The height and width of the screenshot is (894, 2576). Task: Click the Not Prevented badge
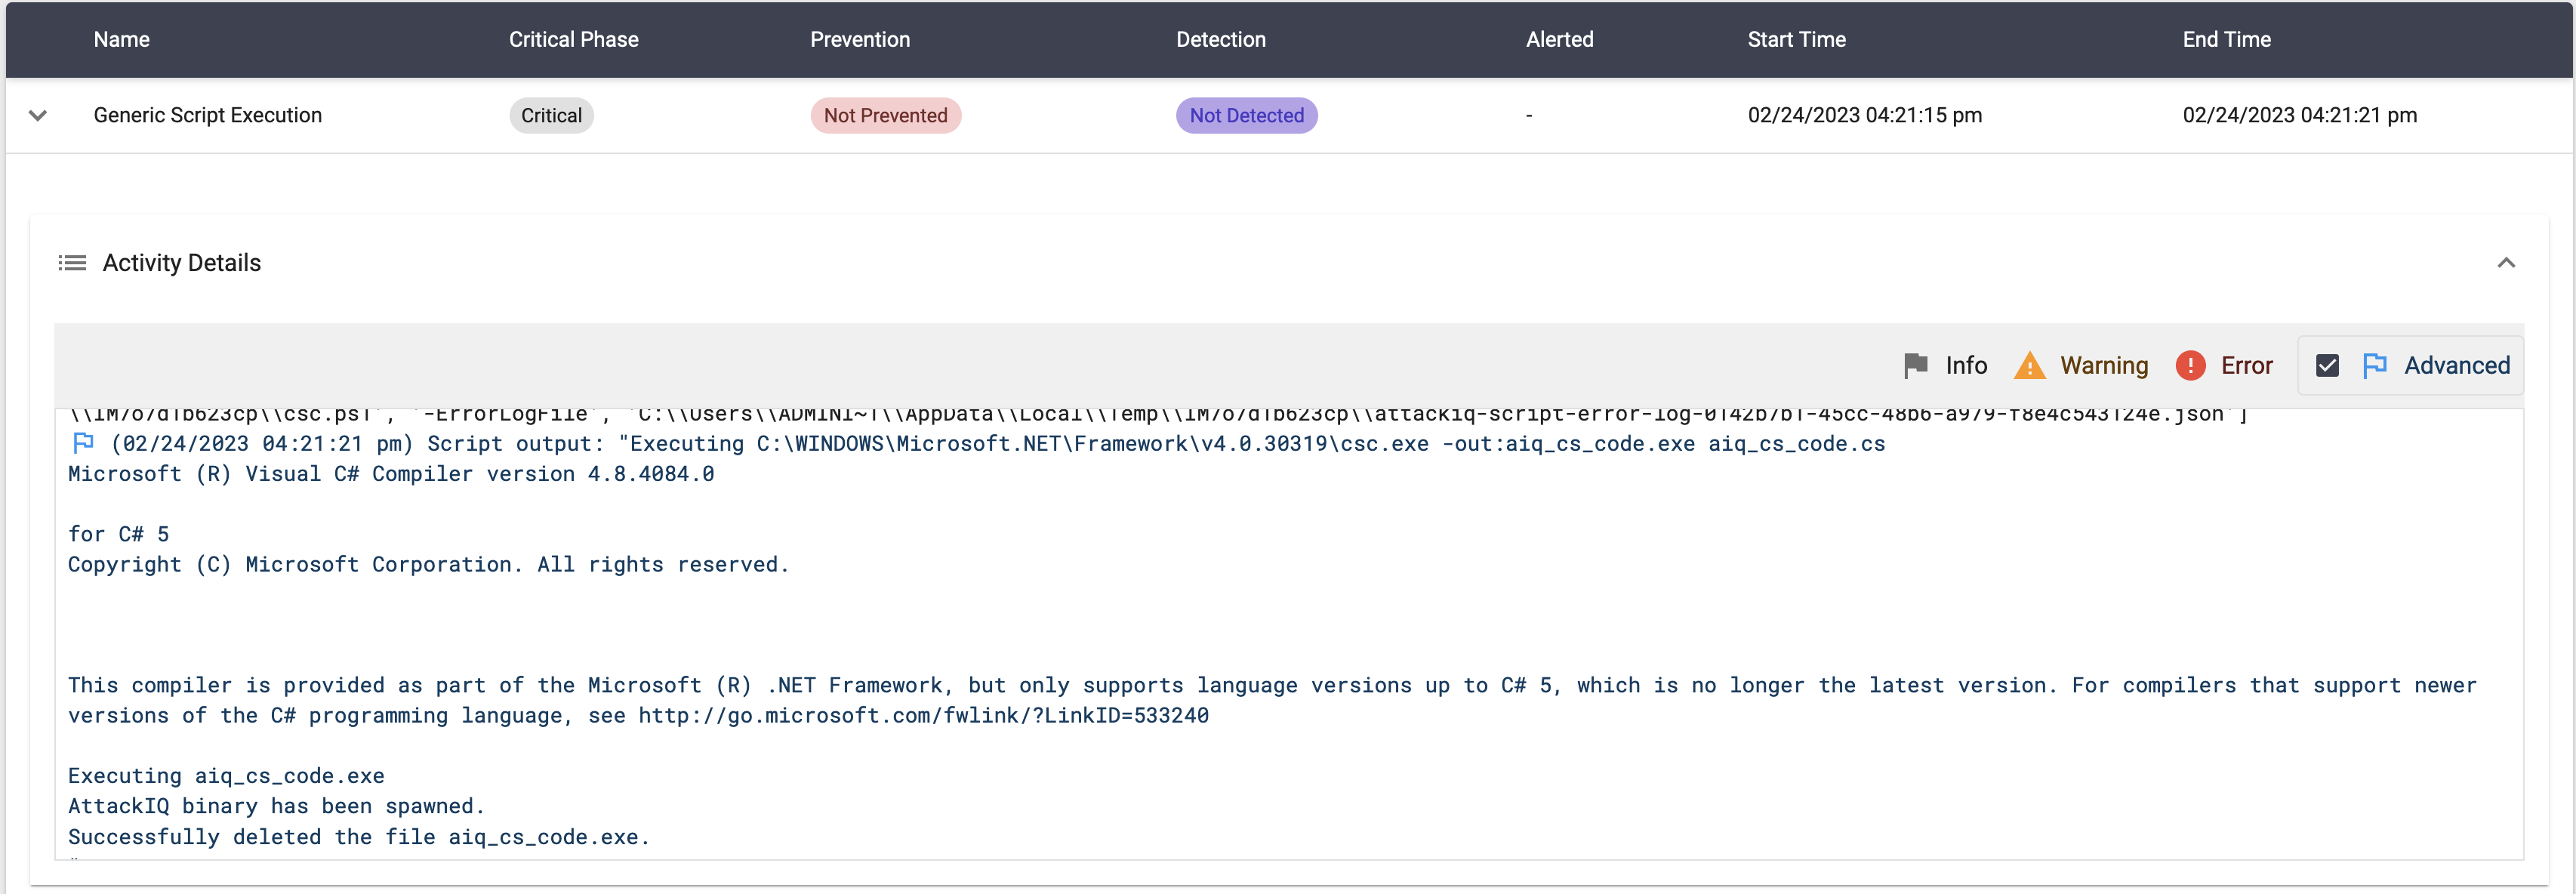point(885,116)
